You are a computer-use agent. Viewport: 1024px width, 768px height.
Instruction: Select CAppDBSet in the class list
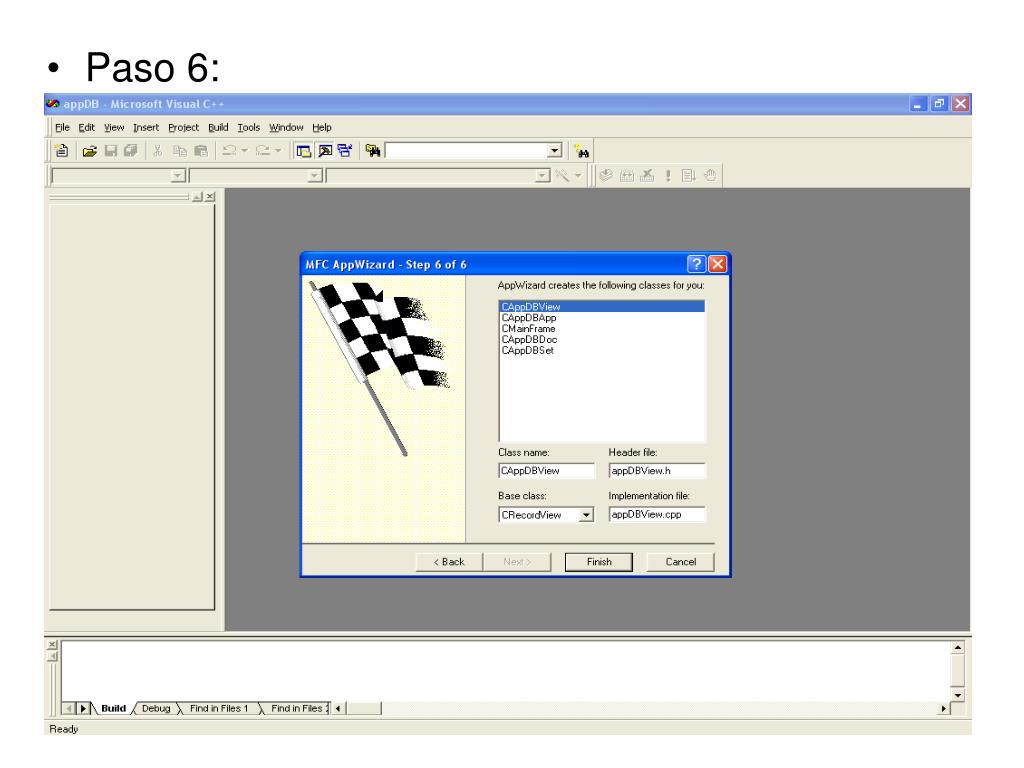602,351
